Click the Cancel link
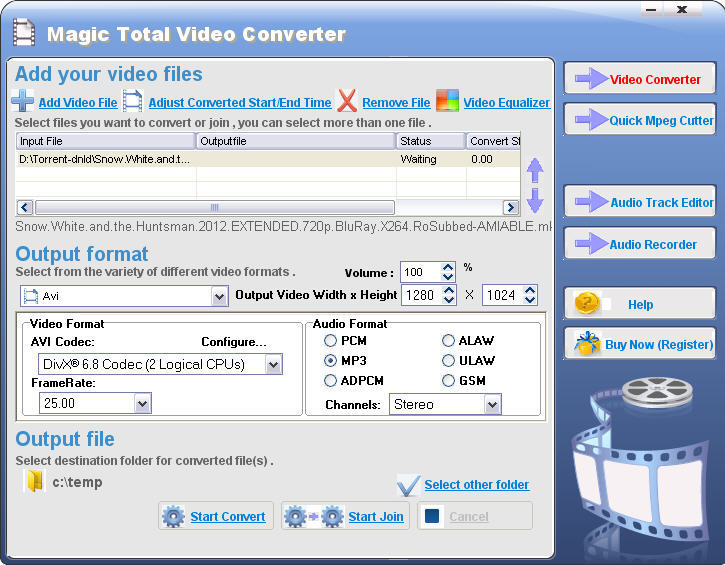Viewport: 725px width, 565px height. point(469,516)
